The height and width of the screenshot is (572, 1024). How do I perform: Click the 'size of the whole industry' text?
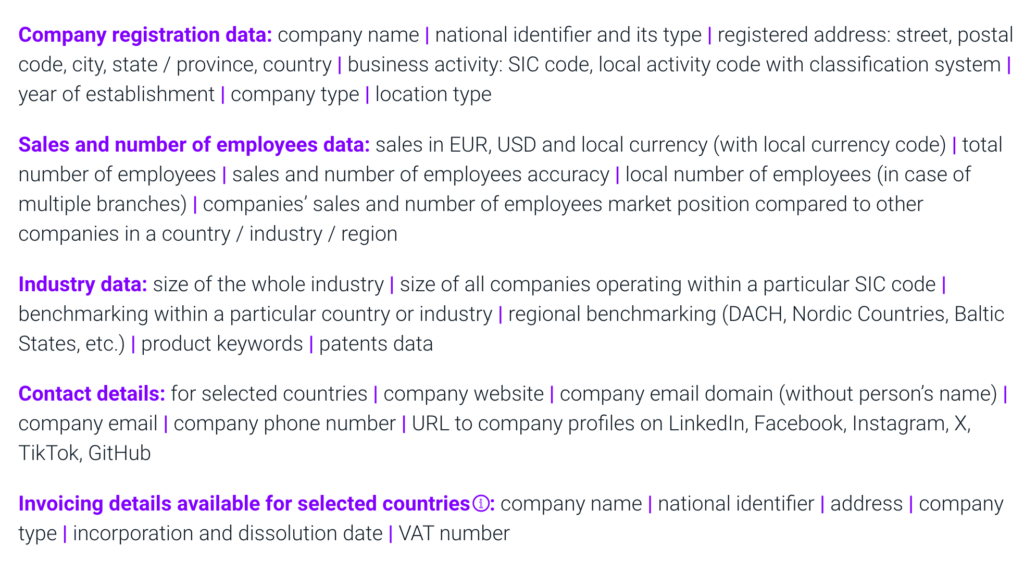[268, 284]
